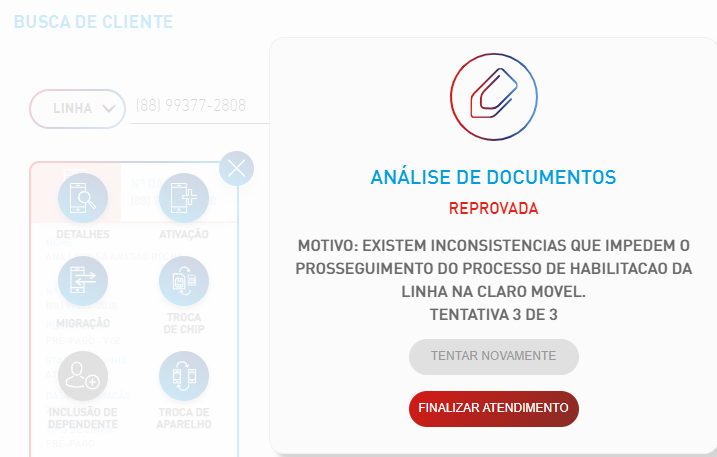
Task: Click the Tentar Novamente button
Action: click(x=494, y=357)
